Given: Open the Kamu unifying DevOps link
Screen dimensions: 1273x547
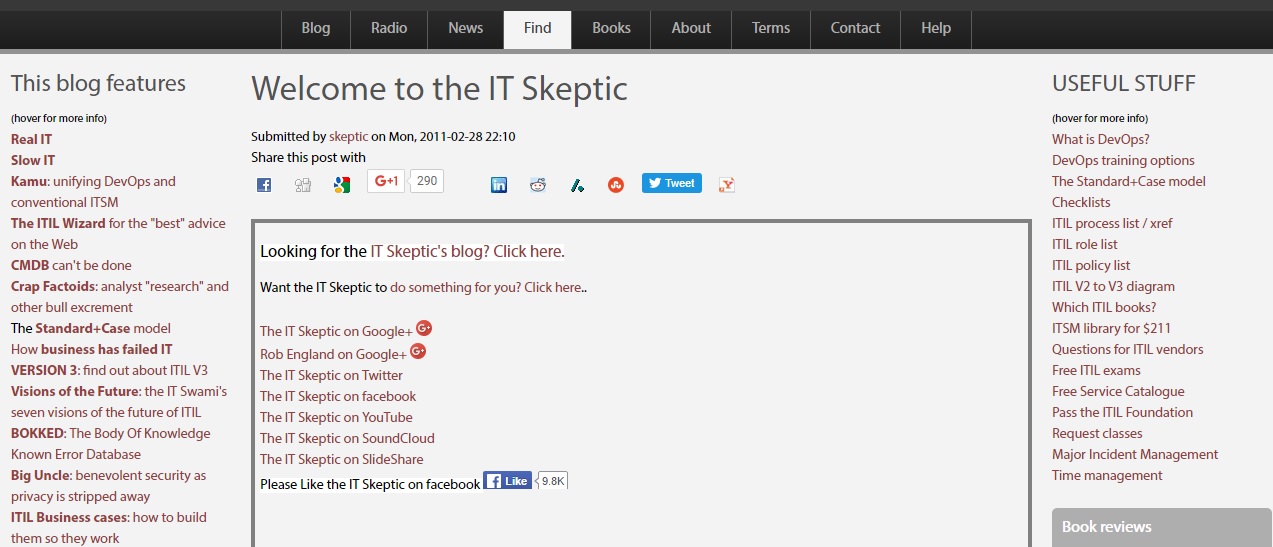Looking at the screenshot, I should [93, 191].
